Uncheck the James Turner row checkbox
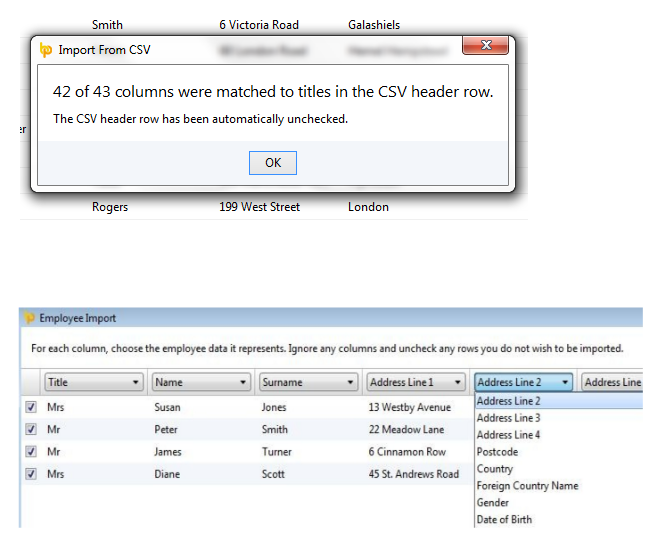The width and height of the screenshot is (667, 548). 31,451
